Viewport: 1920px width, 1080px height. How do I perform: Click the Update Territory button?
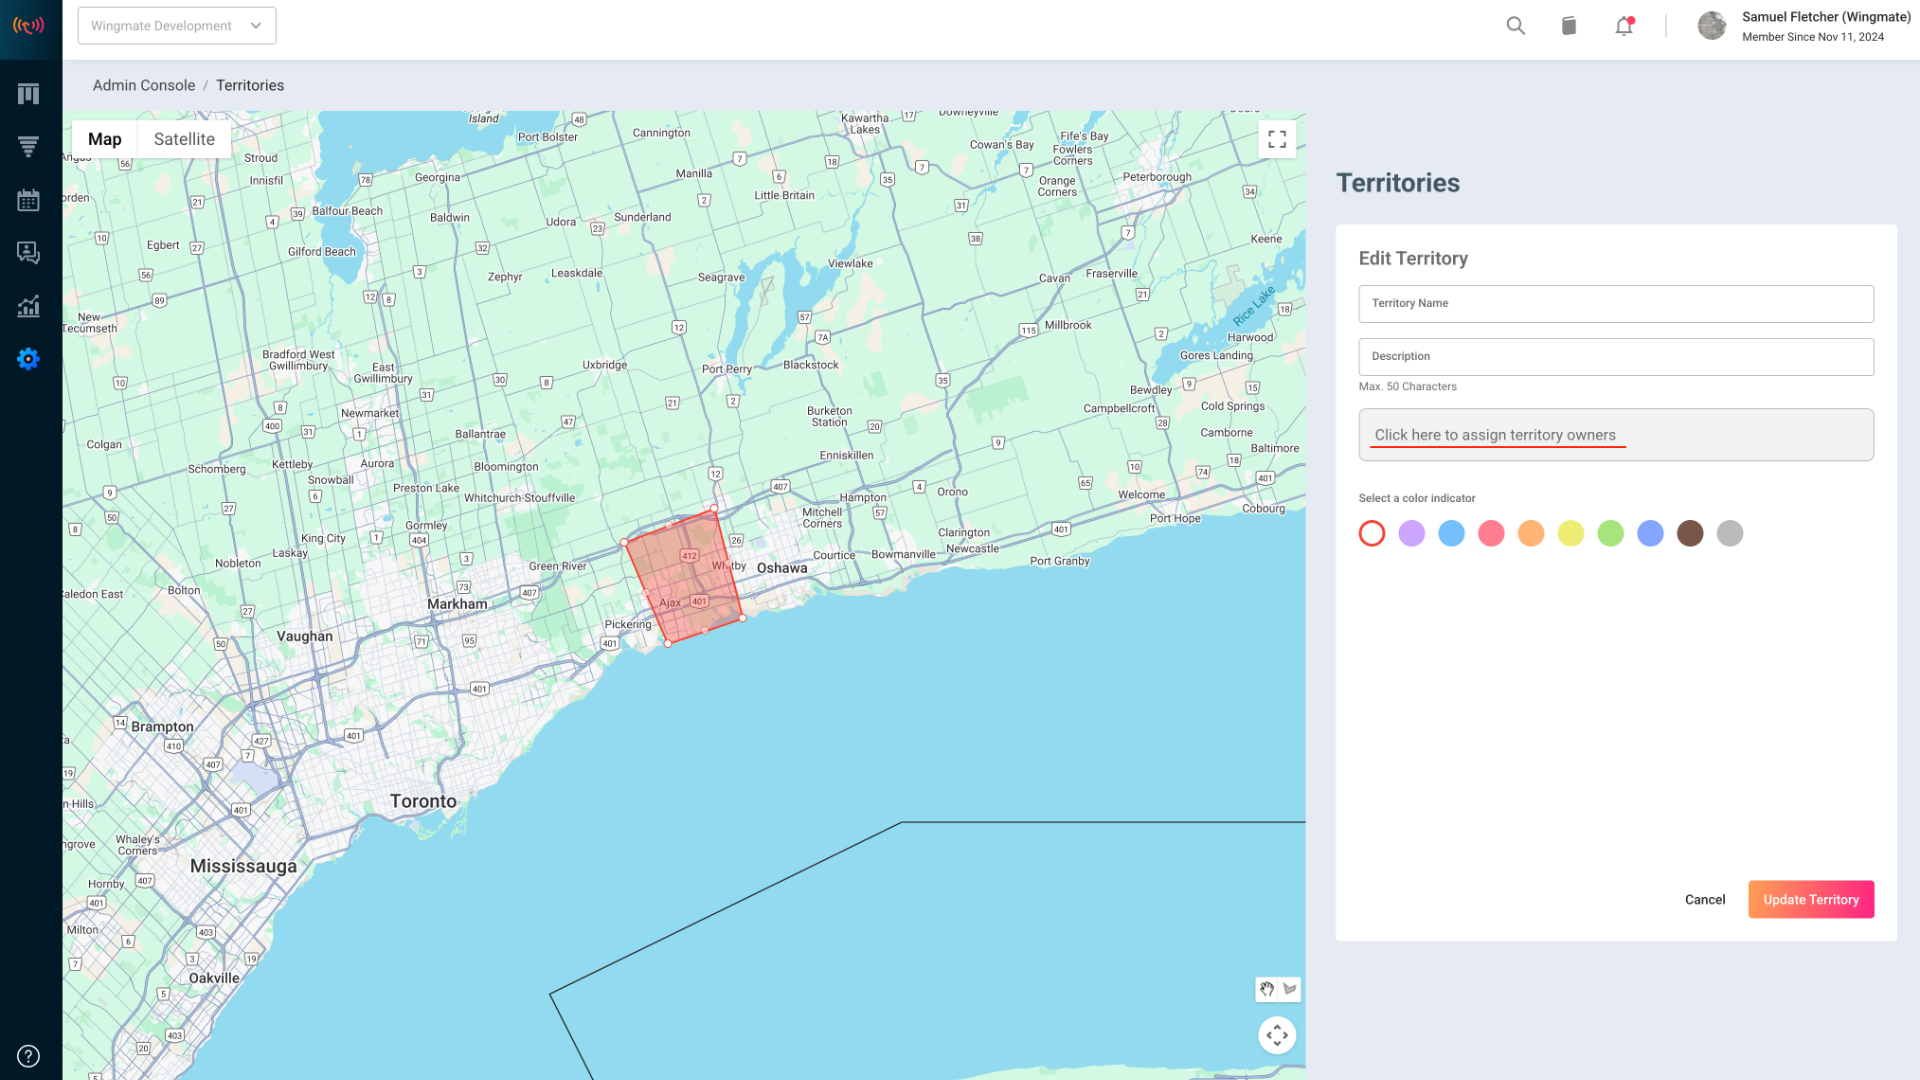click(1811, 899)
